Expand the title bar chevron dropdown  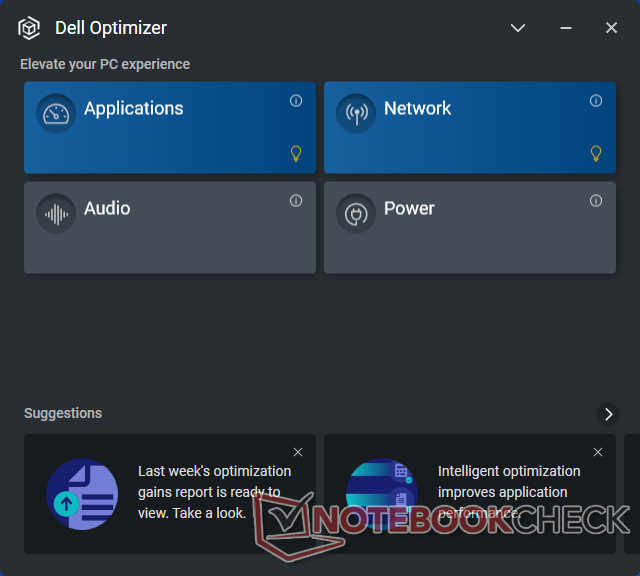click(x=518, y=28)
